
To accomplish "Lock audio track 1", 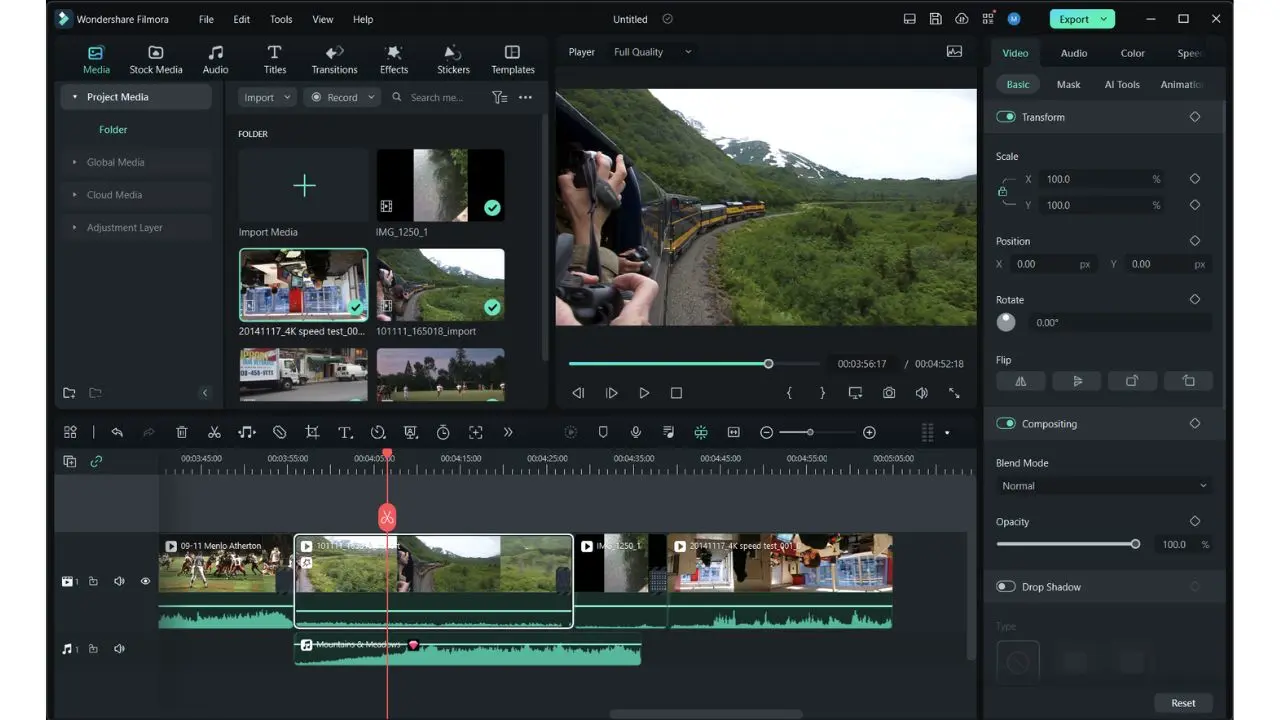I will 93,649.
